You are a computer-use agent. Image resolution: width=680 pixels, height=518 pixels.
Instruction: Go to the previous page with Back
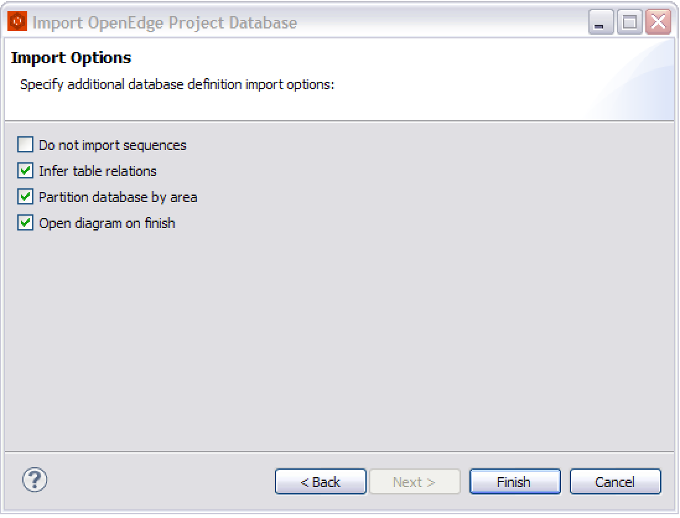(x=320, y=482)
